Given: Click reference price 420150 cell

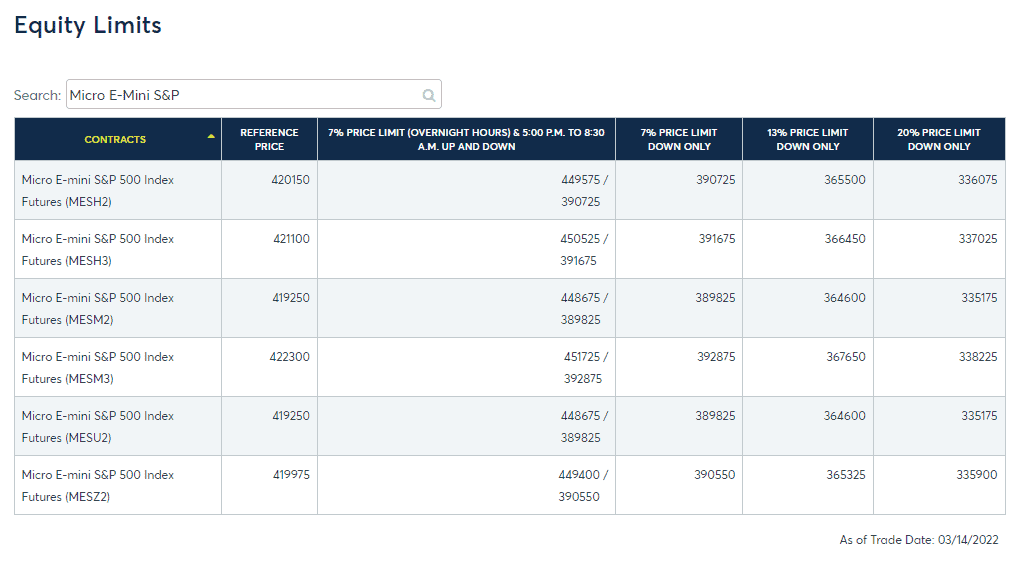Looking at the screenshot, I should pos(290,180).
